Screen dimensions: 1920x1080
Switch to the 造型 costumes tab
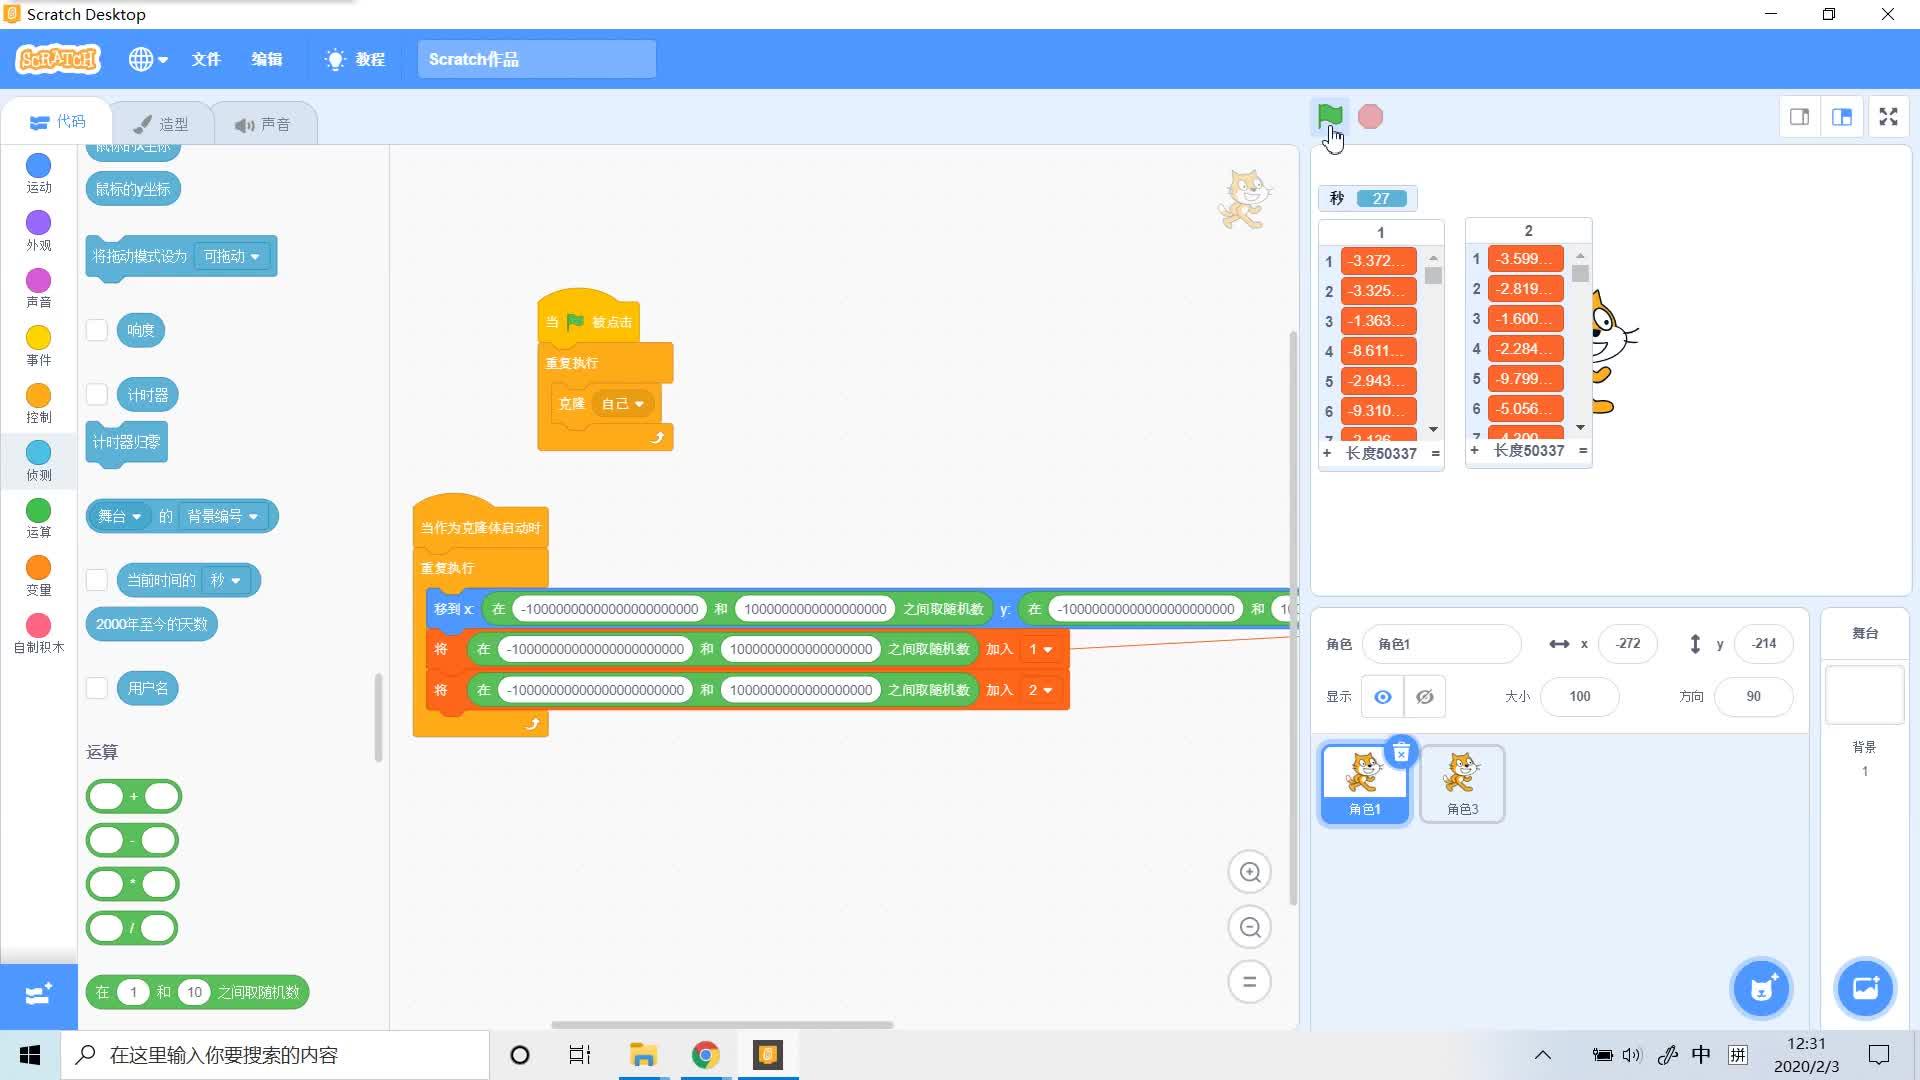coord(162,124)
